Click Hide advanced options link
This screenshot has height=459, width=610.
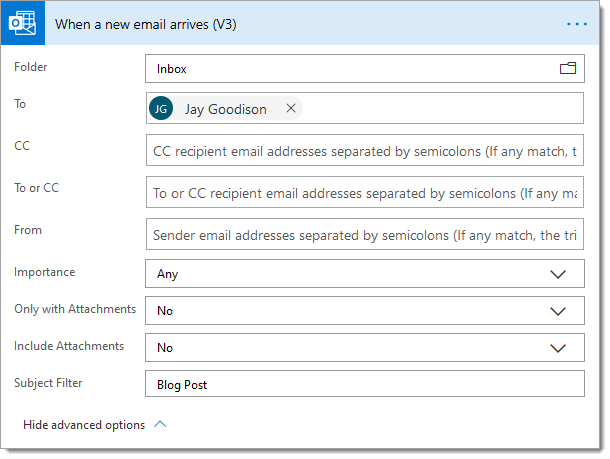pos(84,425)
